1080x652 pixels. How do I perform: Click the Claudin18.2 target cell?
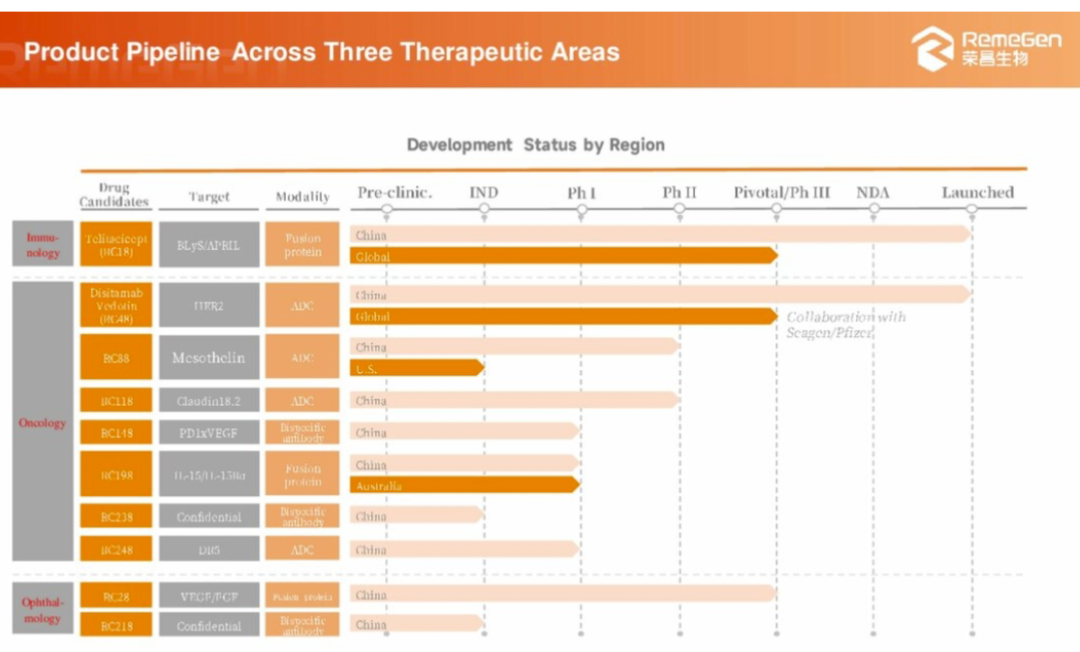click(x=208, y=401)
